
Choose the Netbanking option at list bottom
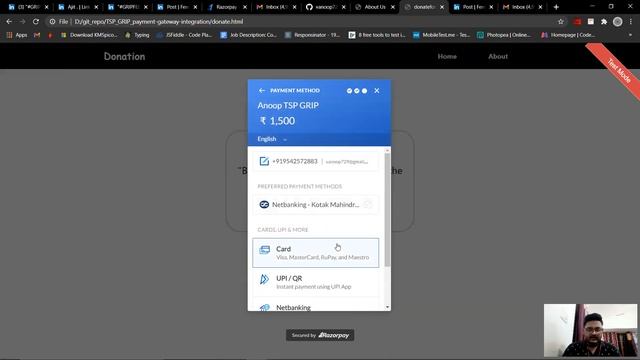[316, 305]
